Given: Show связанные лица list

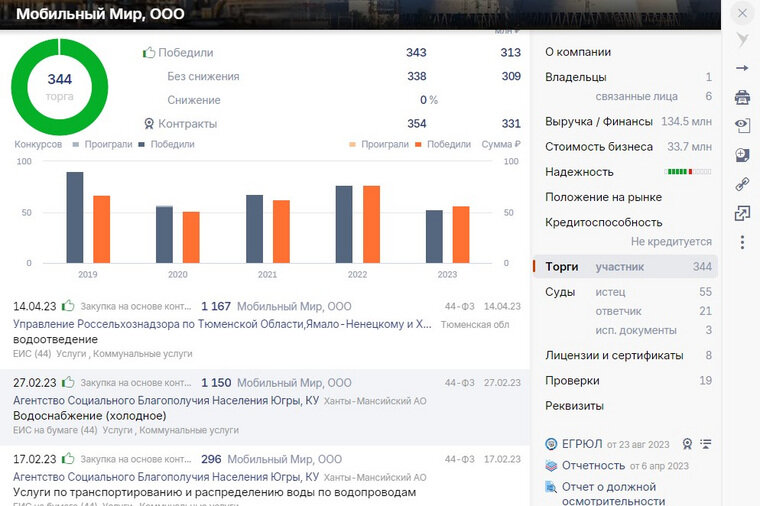Looking at the screenshot, I should pos(636,96).
